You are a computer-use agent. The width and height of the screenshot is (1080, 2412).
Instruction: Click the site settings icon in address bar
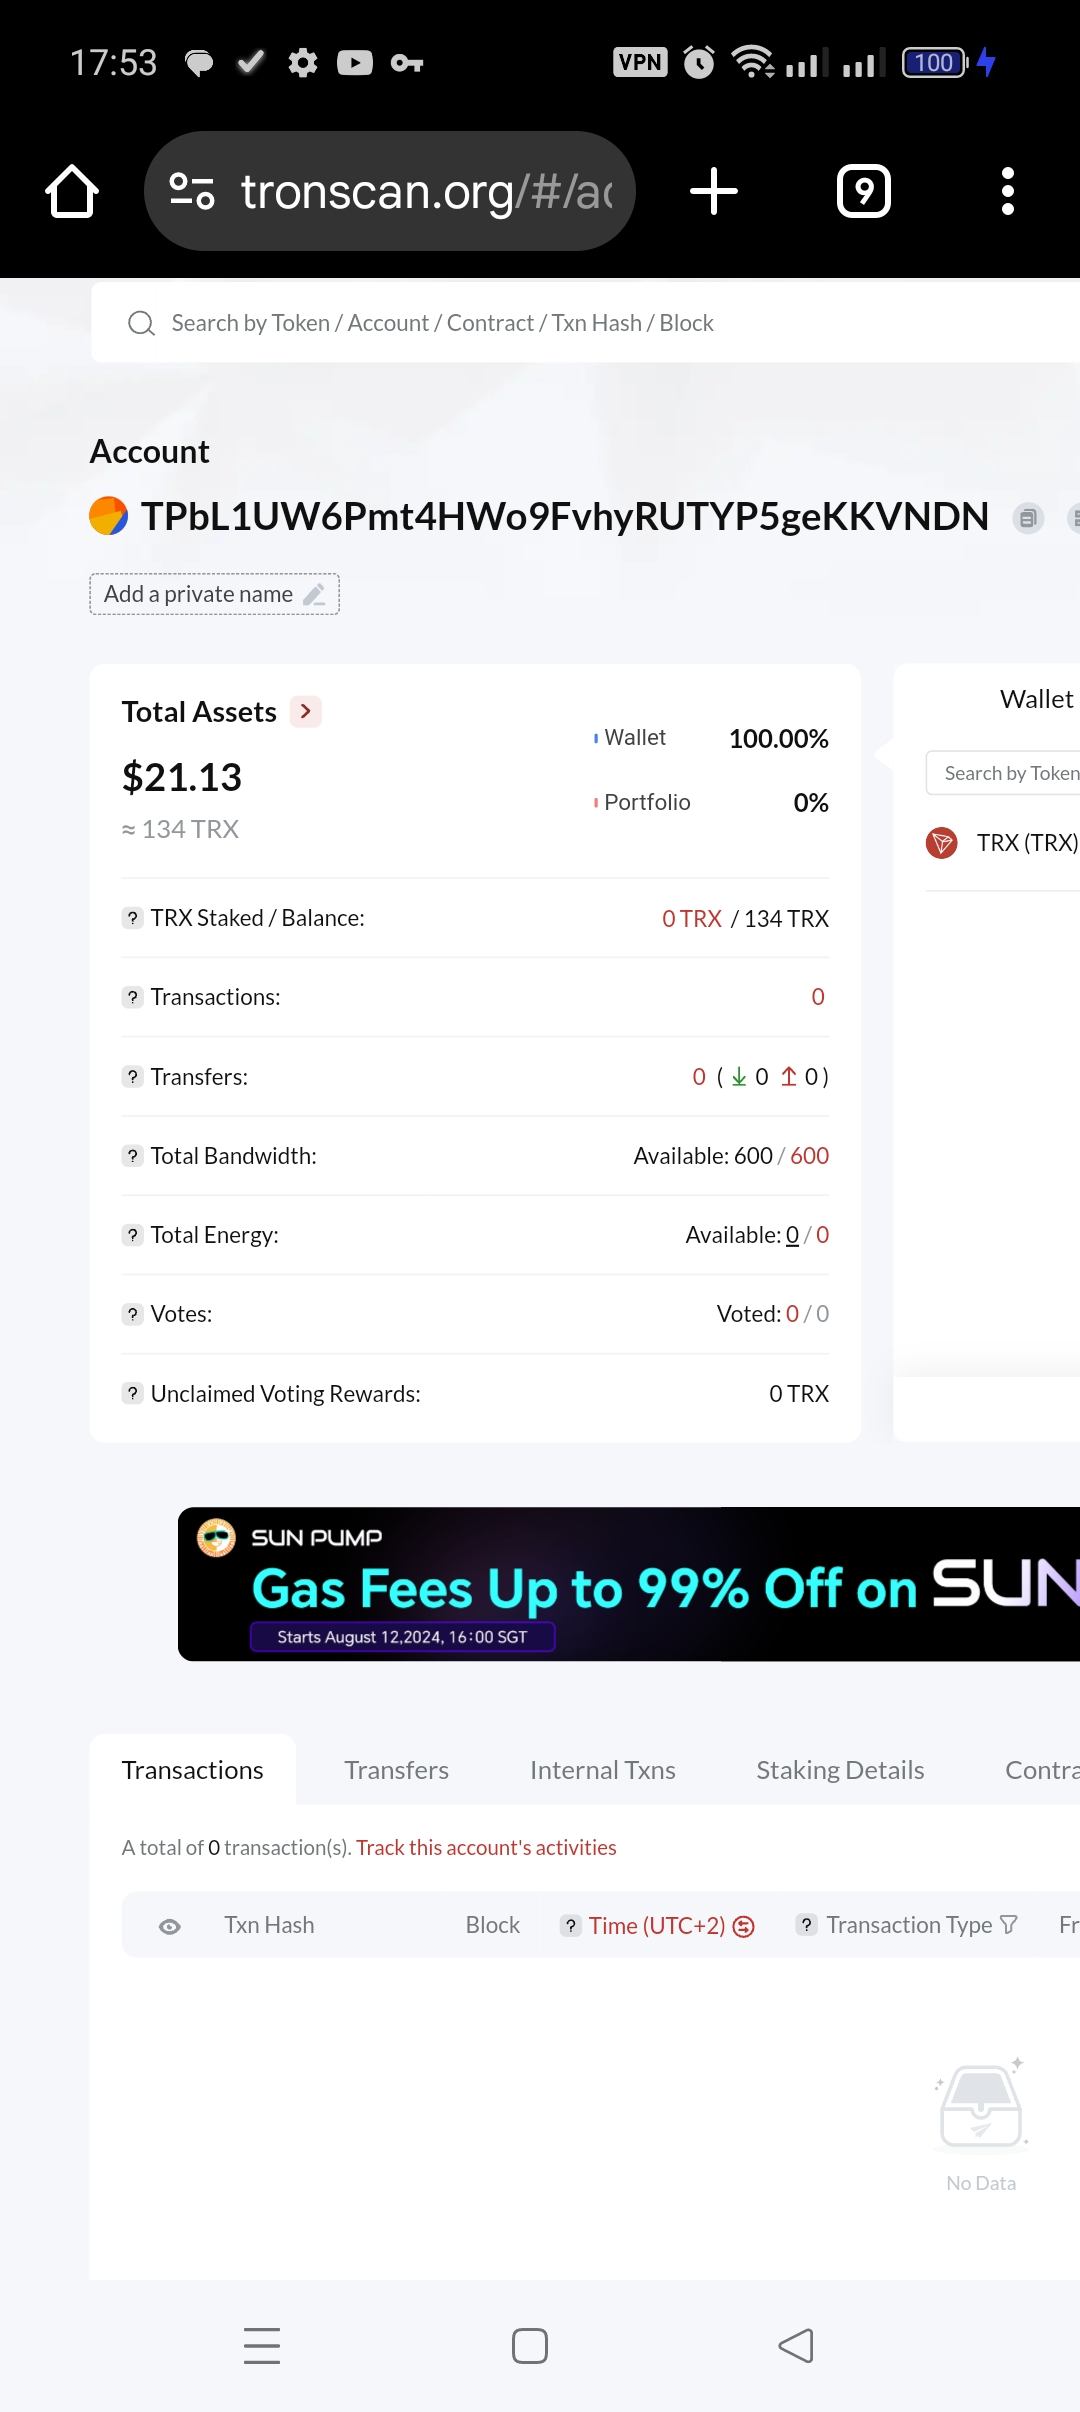click(x=192, y=191)
